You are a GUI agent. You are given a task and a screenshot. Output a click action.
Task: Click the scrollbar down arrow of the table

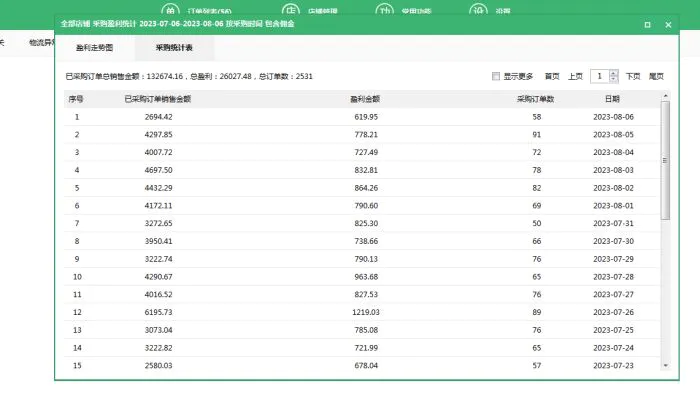[x=665, y=365]
